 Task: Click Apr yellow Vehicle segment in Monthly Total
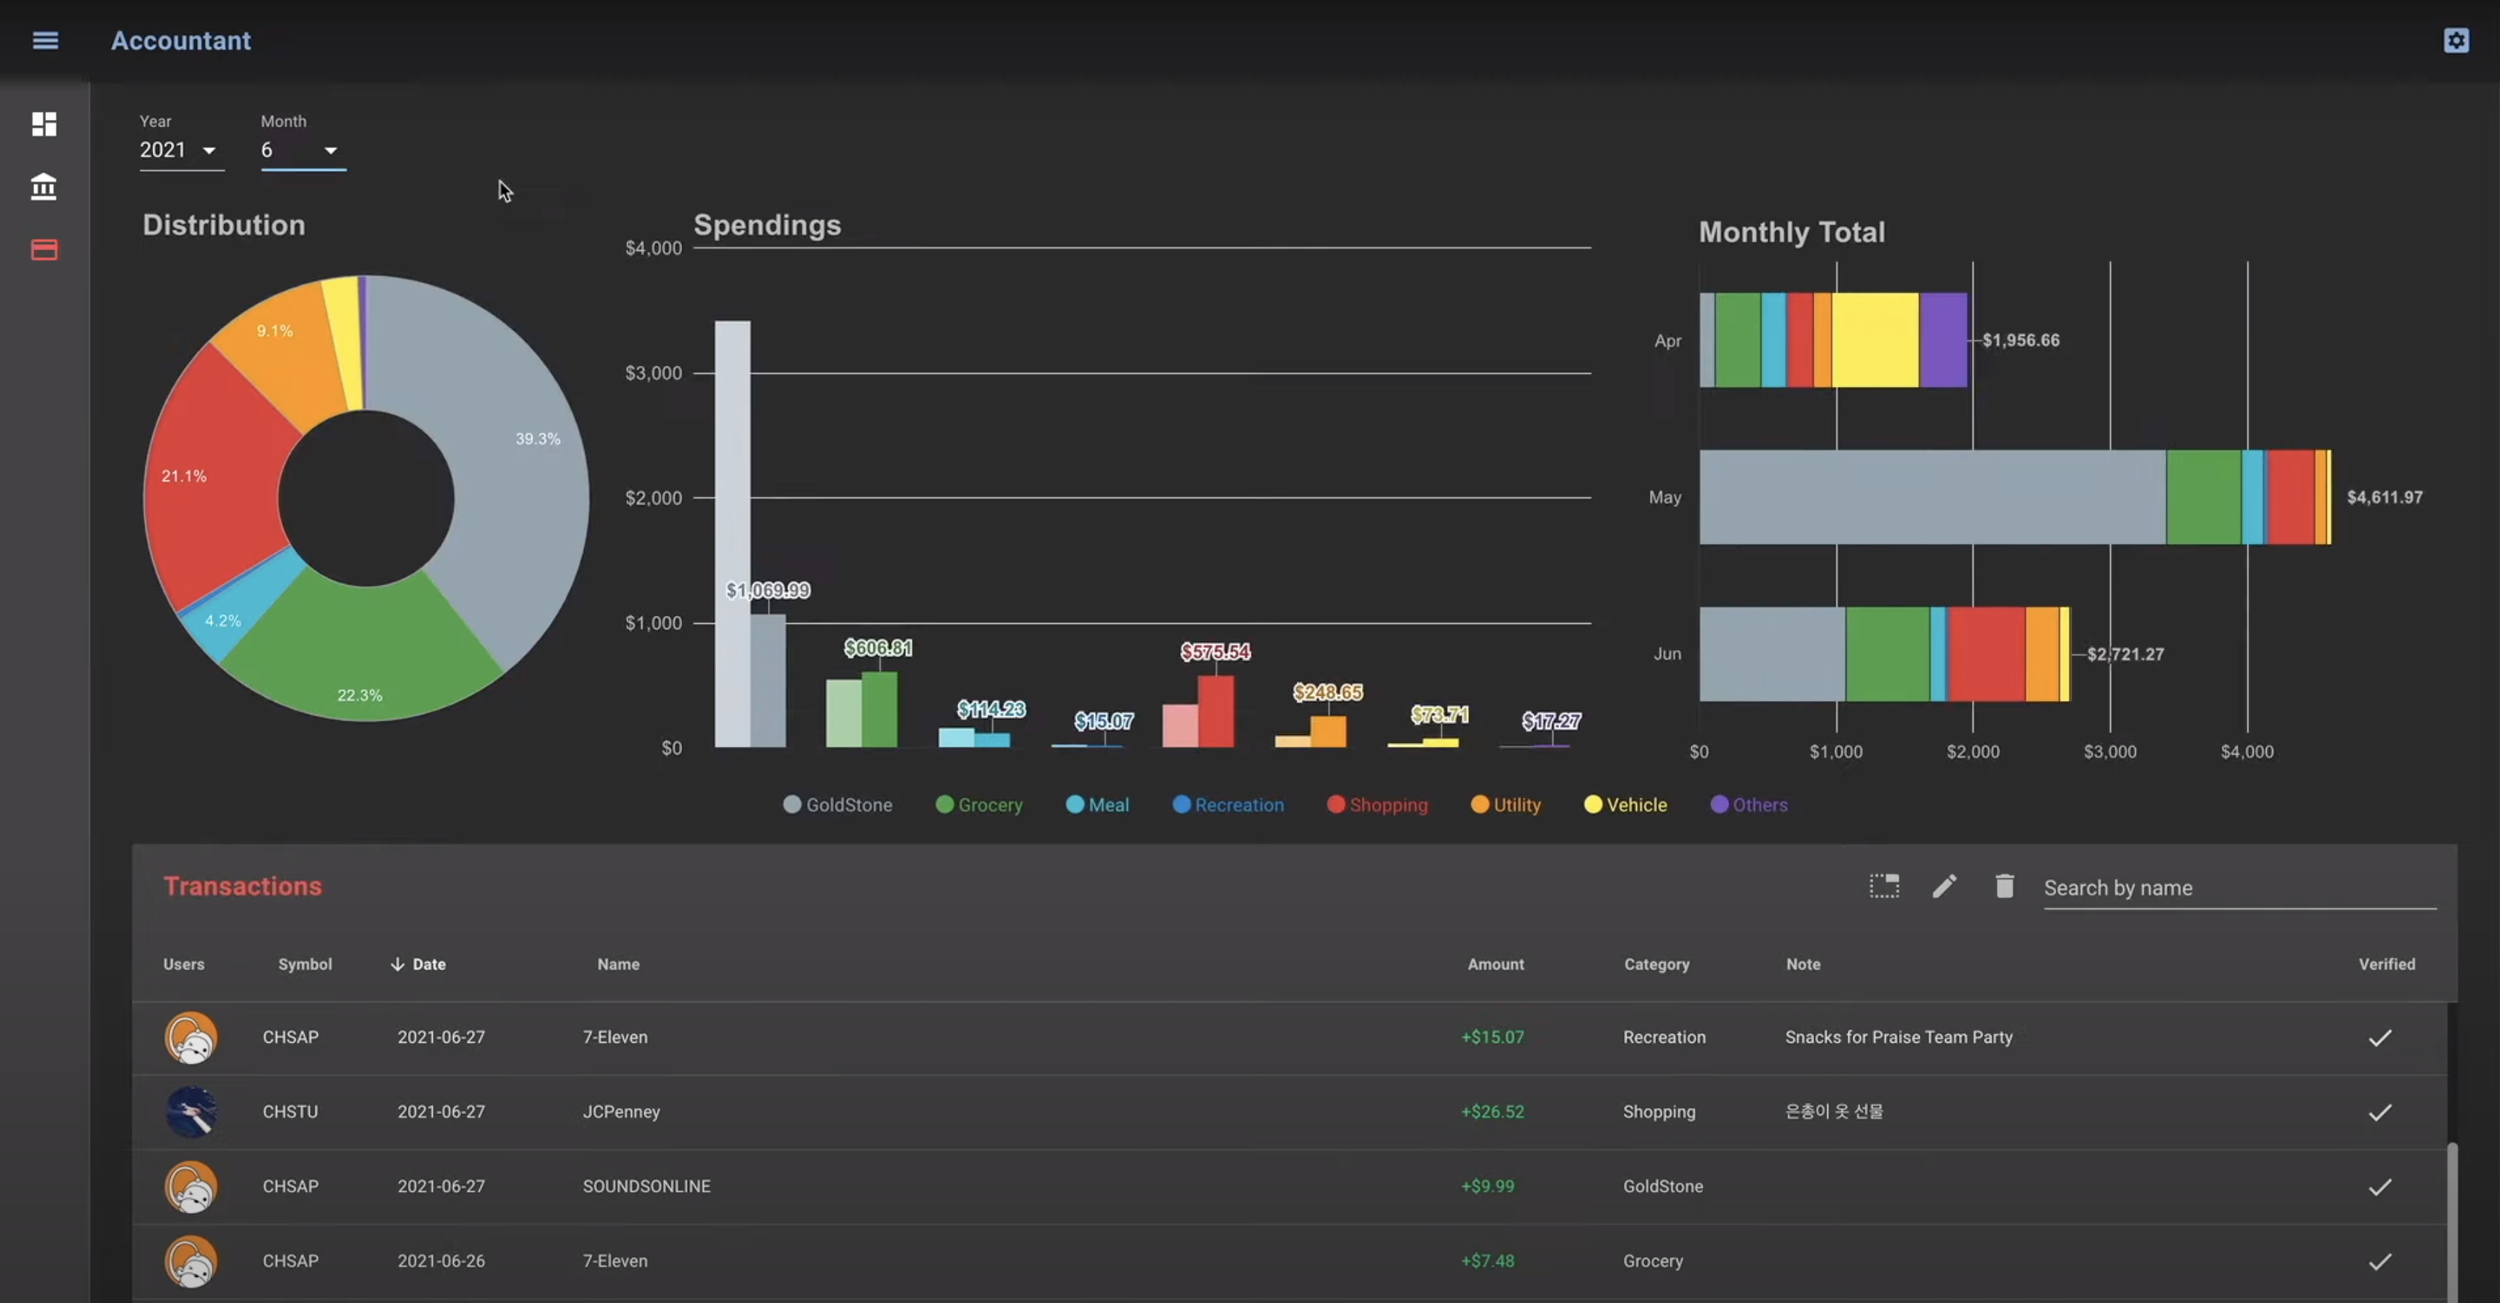[x=1875, y=340]
